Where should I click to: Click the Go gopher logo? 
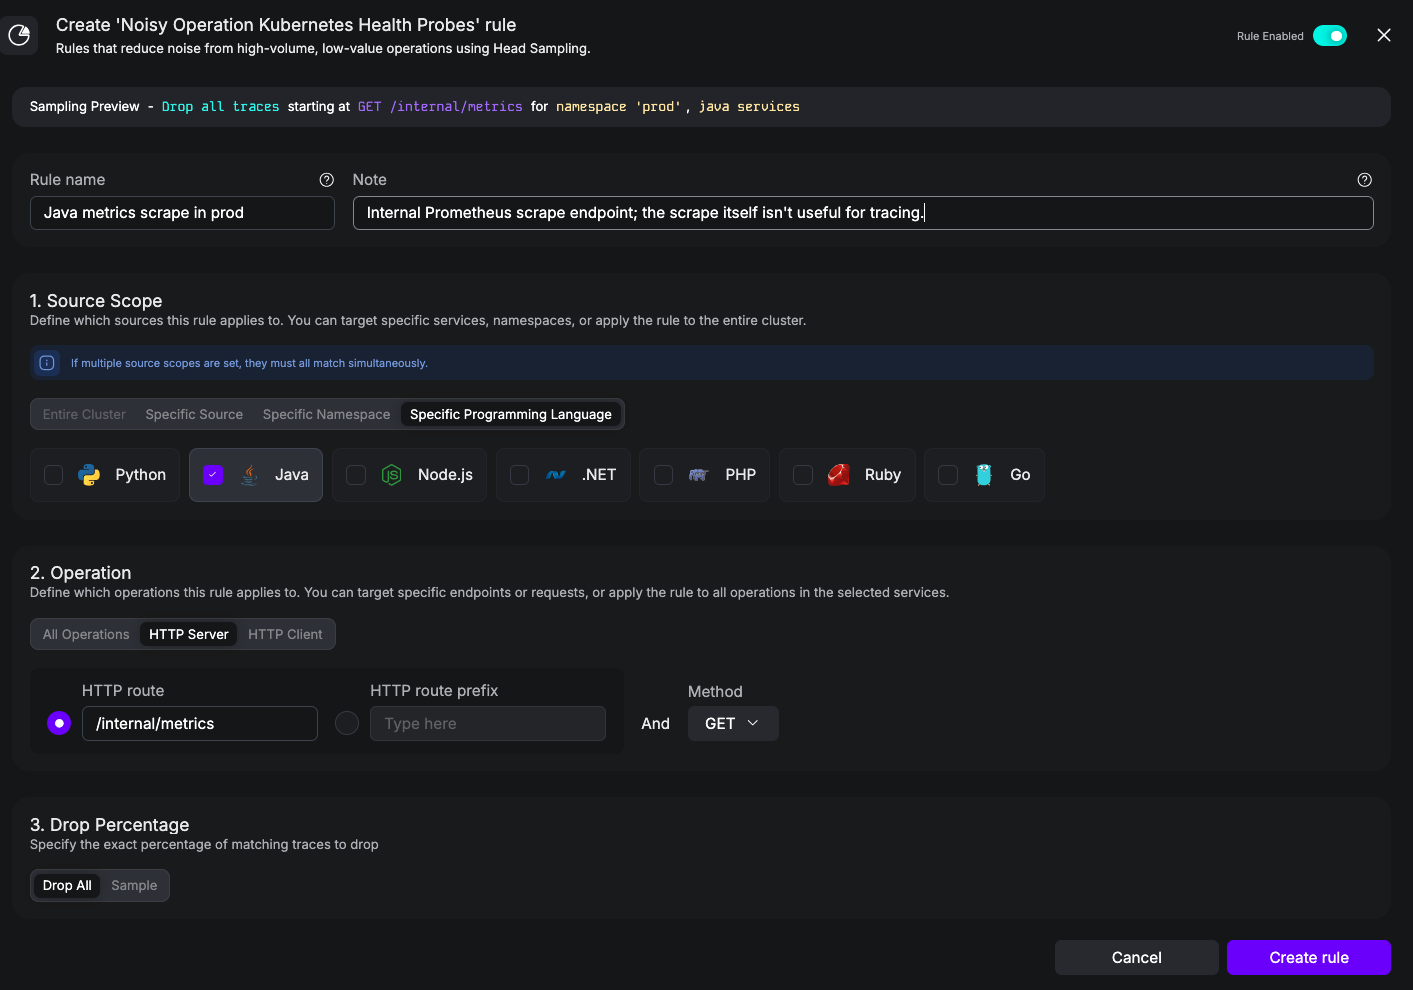pyautogui.click(x=984, y=475)
